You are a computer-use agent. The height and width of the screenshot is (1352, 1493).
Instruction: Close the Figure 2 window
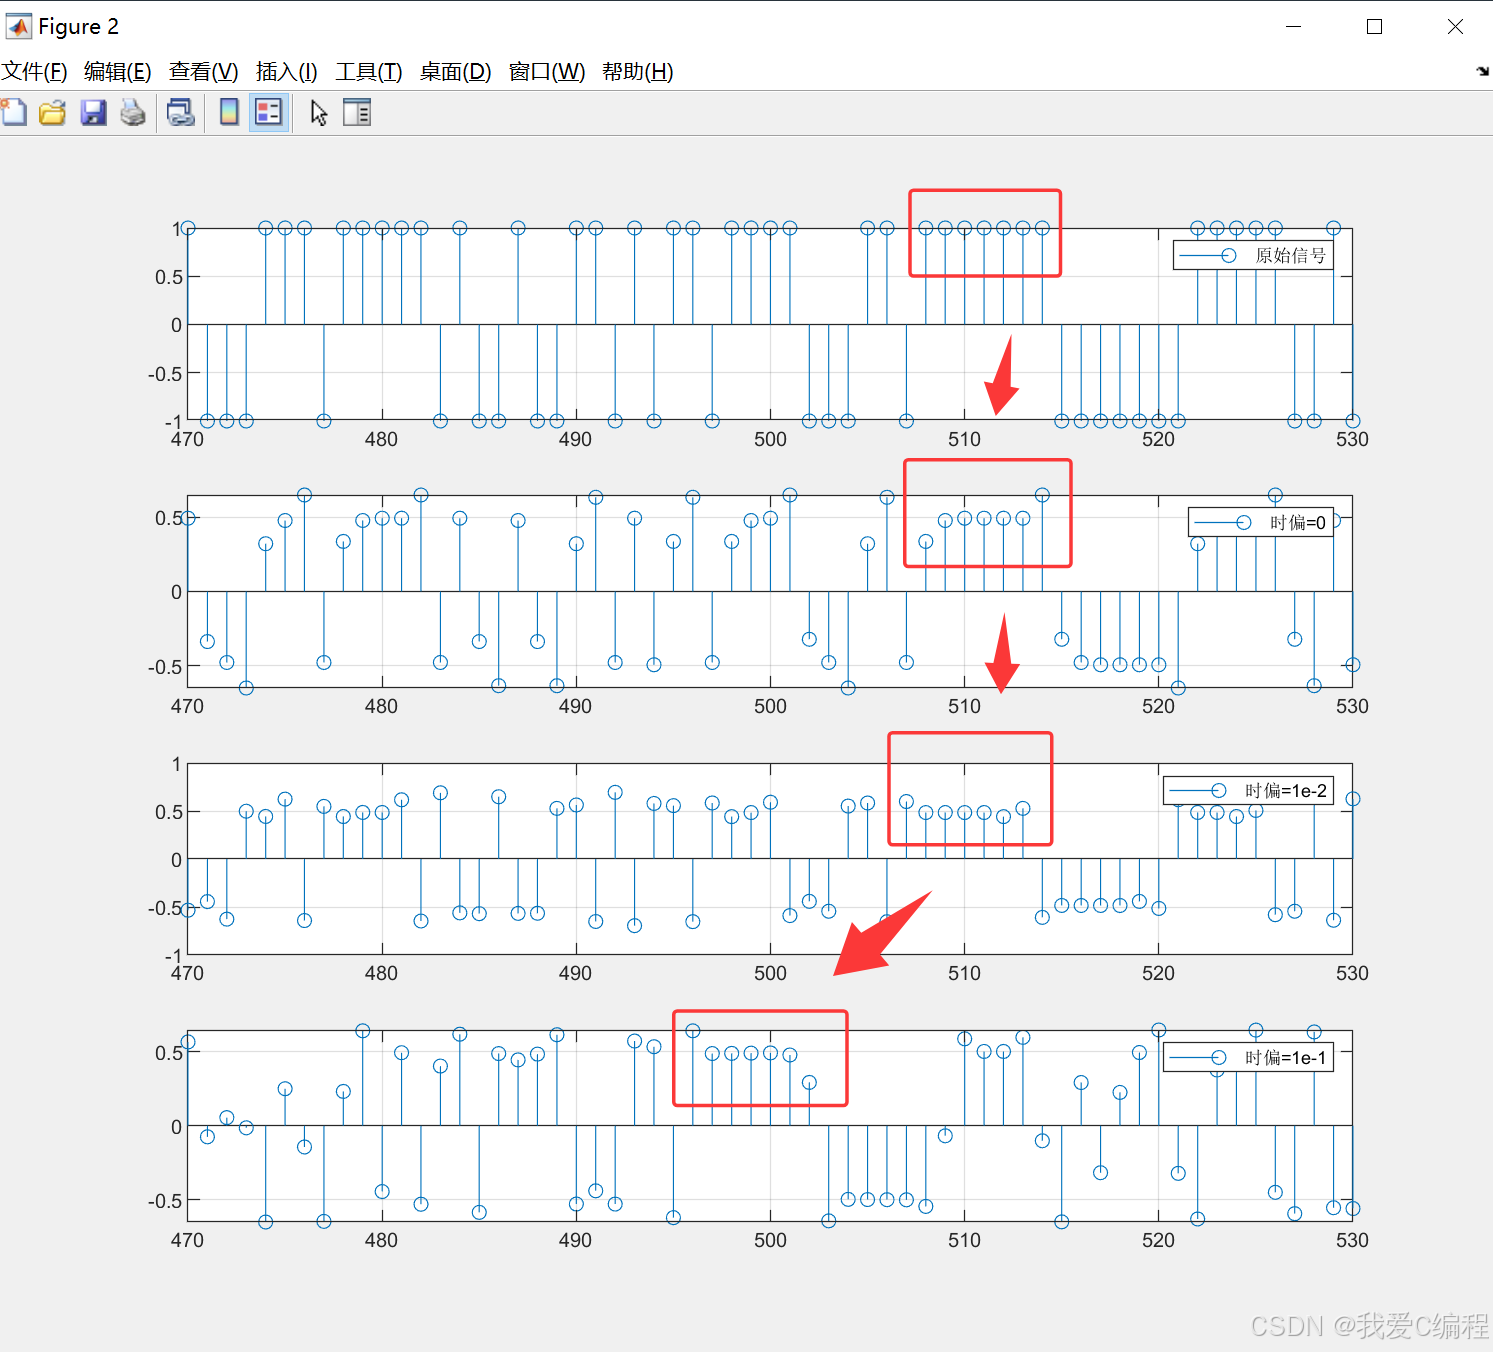[x=1455, y=27]
